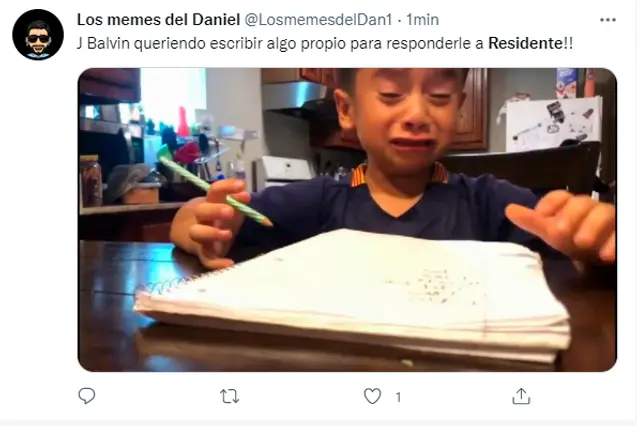The image size is (640, 426).
Task: Open the tweet via the 1min timestamp
Action: [x=422, y=20]
